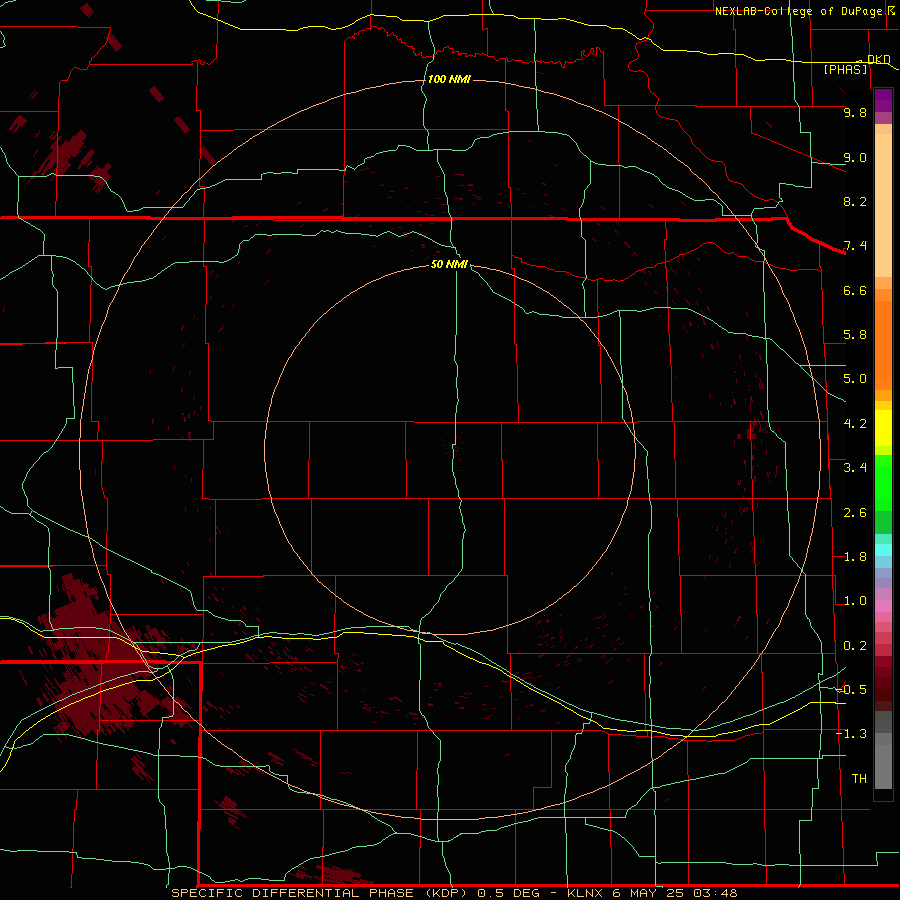Click the 8.2 scale value
Image resolution: width=900 pixels, height=900 pixels.
(855, 201)
